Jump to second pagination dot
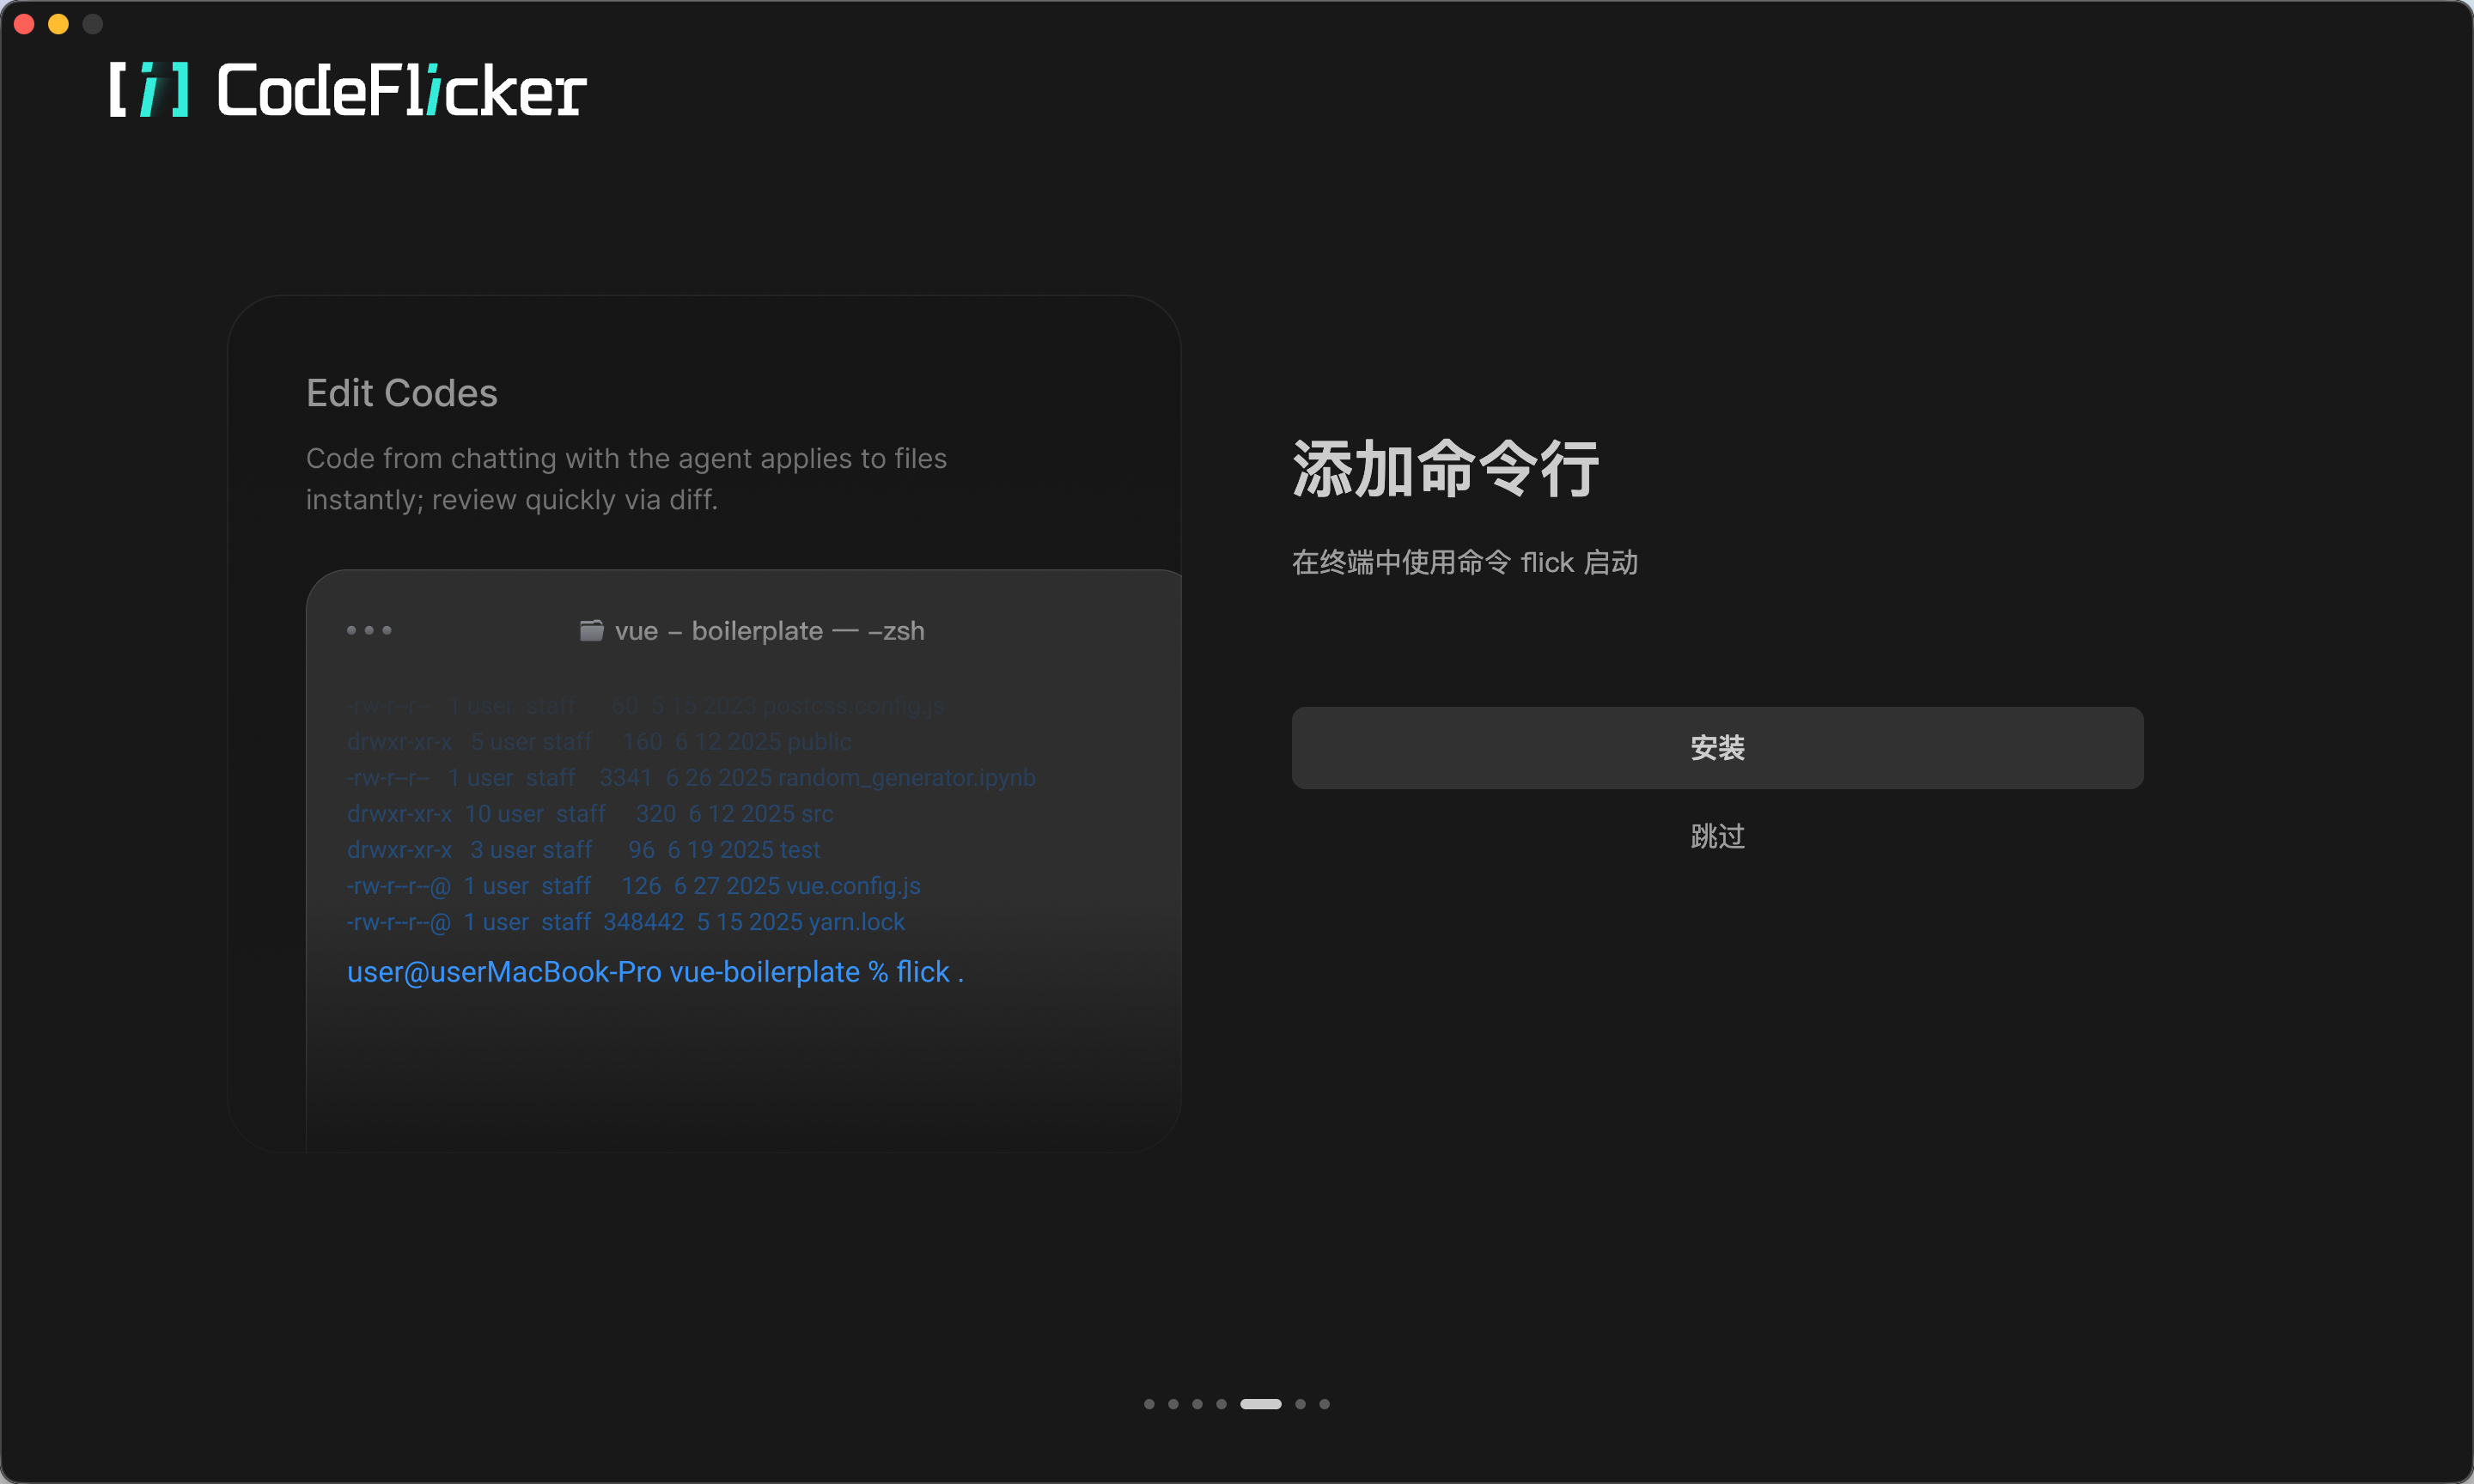This screenshot has width=2474, height=1484. coord(1173,1404)
